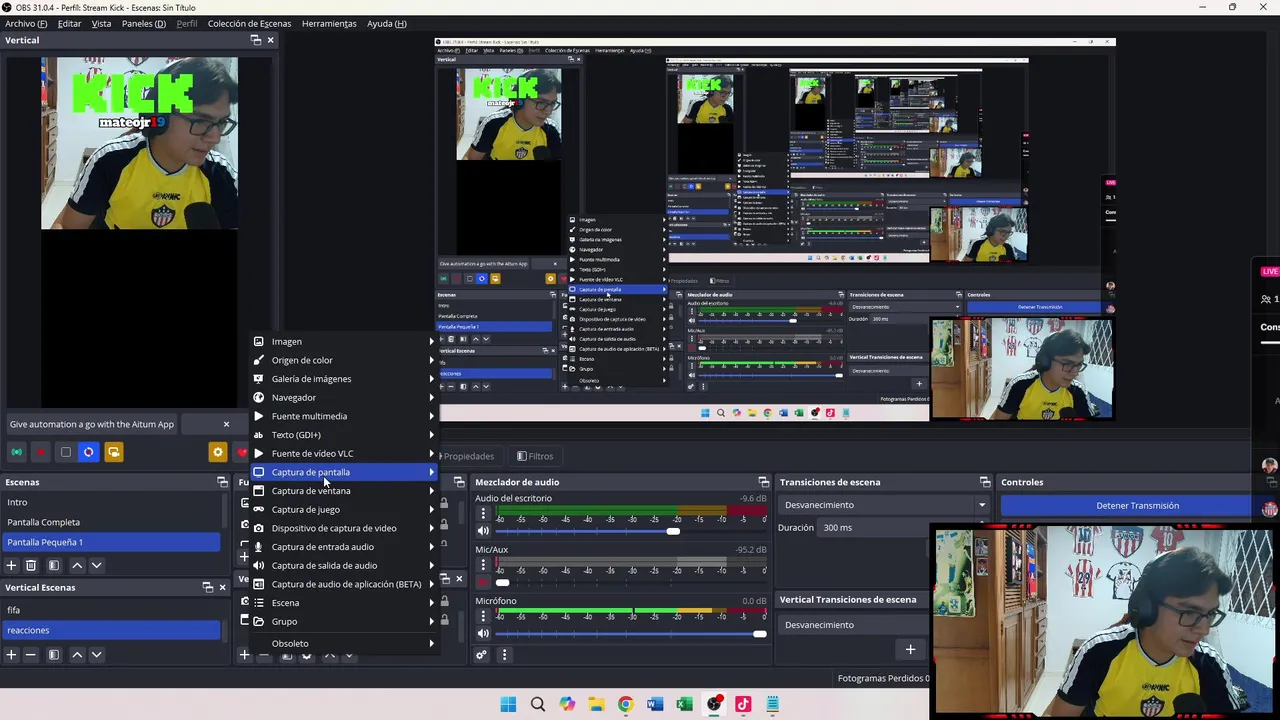
Task: Click Detener Transmisión button
Action: [x=1137, y=505]
